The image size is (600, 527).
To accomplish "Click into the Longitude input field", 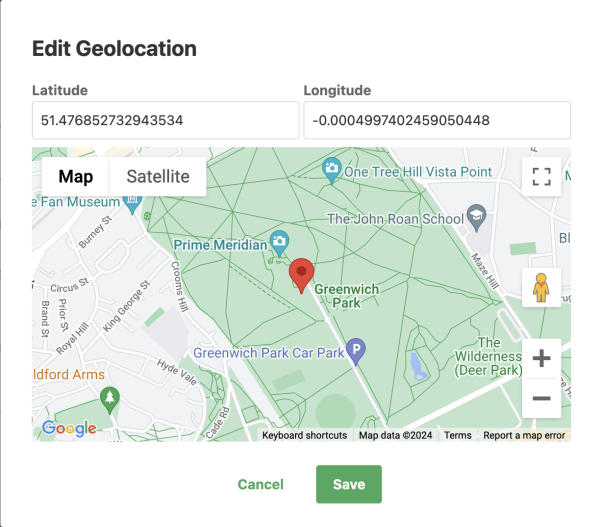I will click(437, 120).
